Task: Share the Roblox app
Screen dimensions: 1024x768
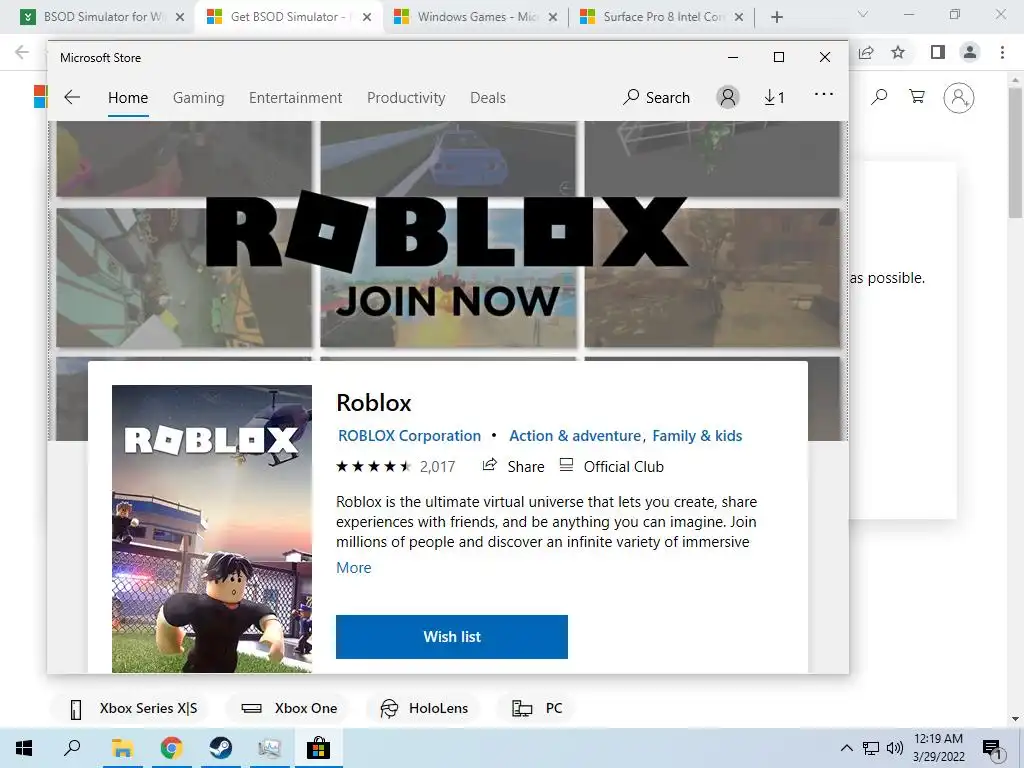Action: point(513,466)
